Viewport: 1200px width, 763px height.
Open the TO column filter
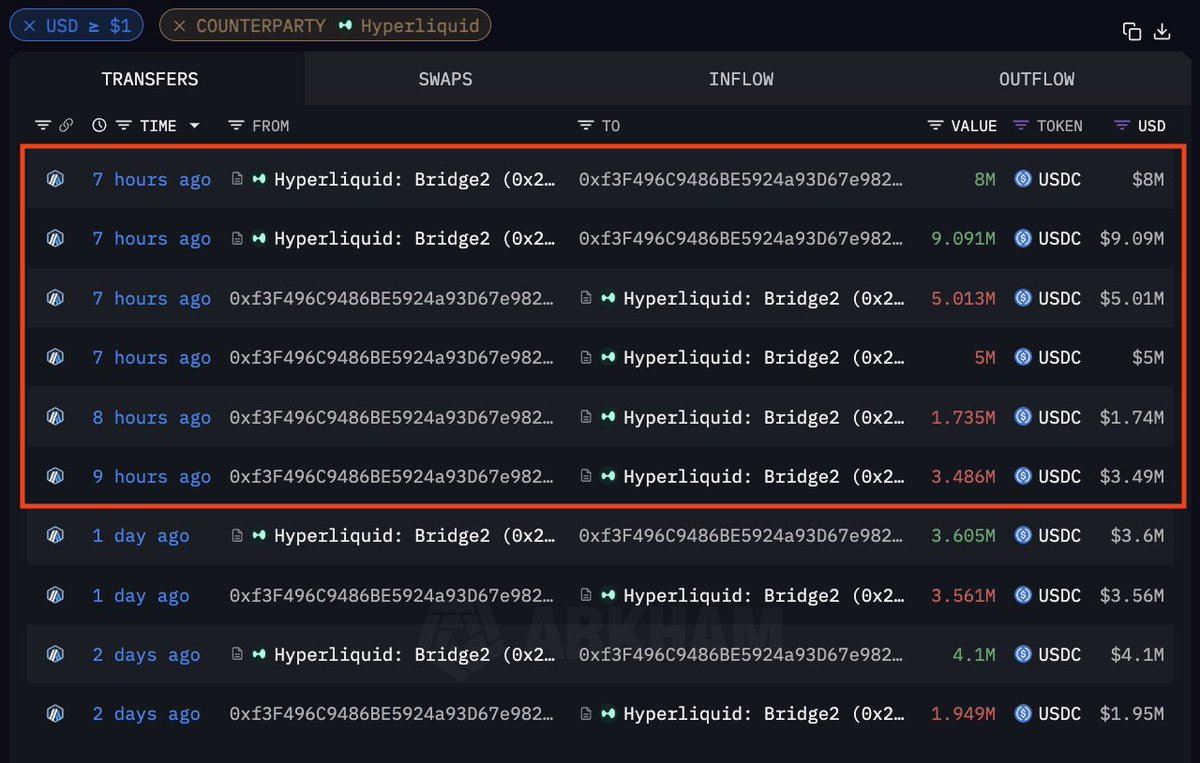[x=586, y=126]
